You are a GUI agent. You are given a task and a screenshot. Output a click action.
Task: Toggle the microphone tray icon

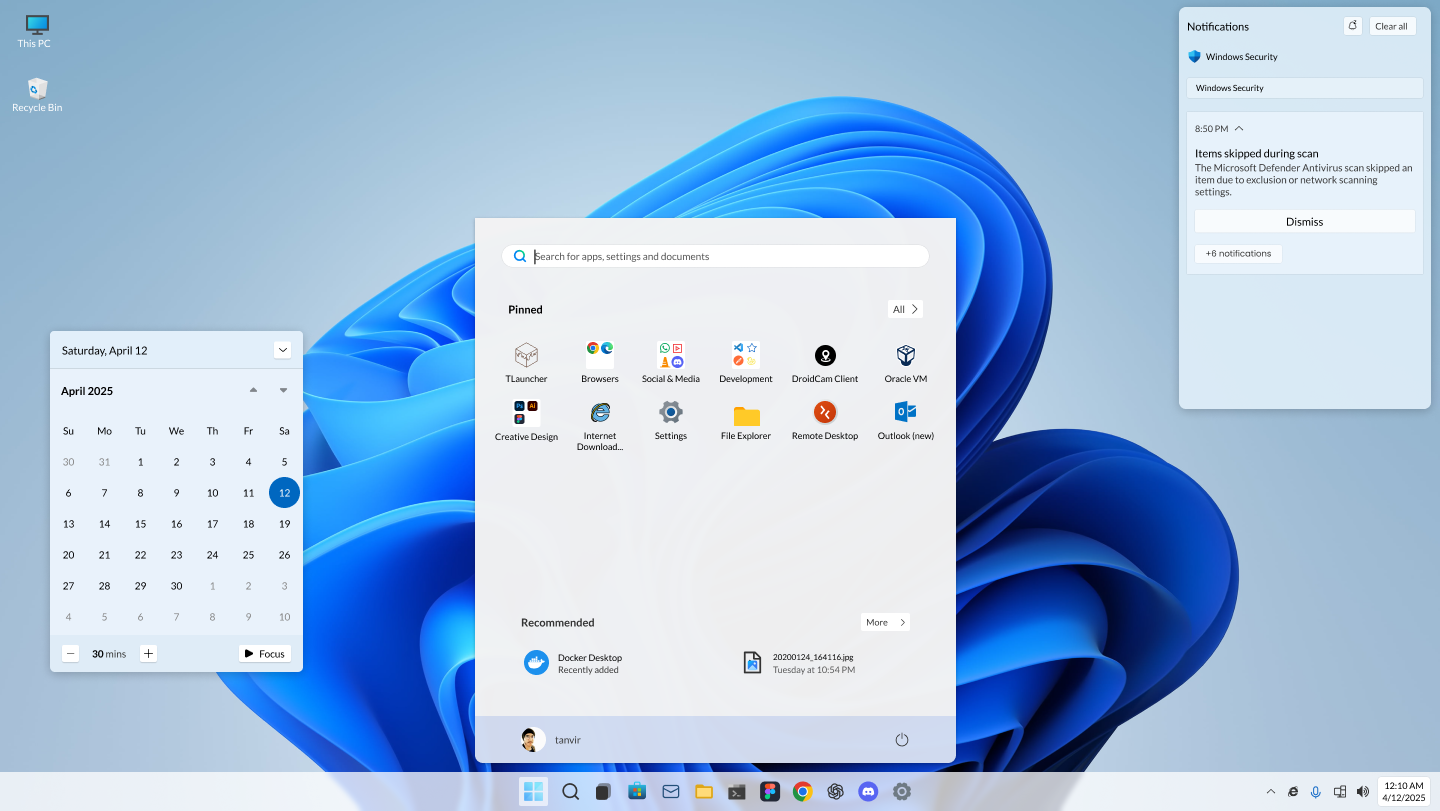pyautogui.click(x=1315, y=791)
